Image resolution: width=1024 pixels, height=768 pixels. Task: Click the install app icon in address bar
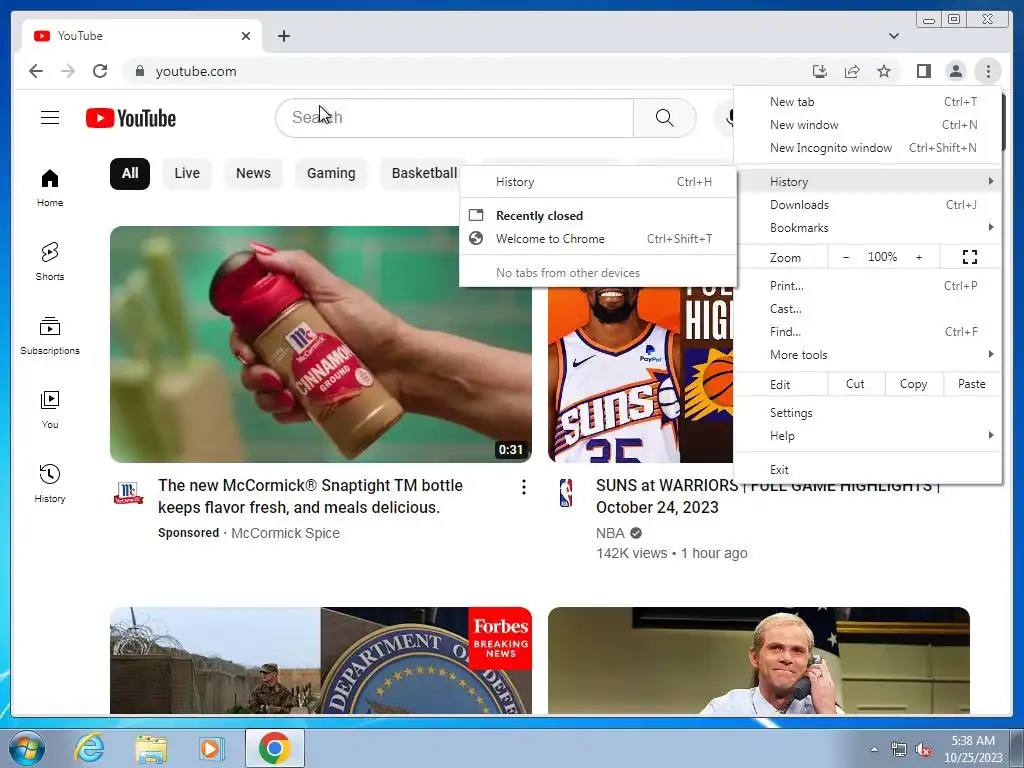pyautogui.click(x=820, y=71)
